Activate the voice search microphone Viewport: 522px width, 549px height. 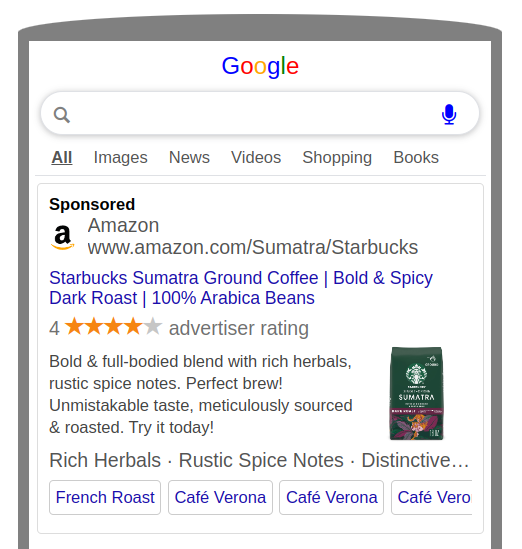pyautogui.click(x=449, y=114)
